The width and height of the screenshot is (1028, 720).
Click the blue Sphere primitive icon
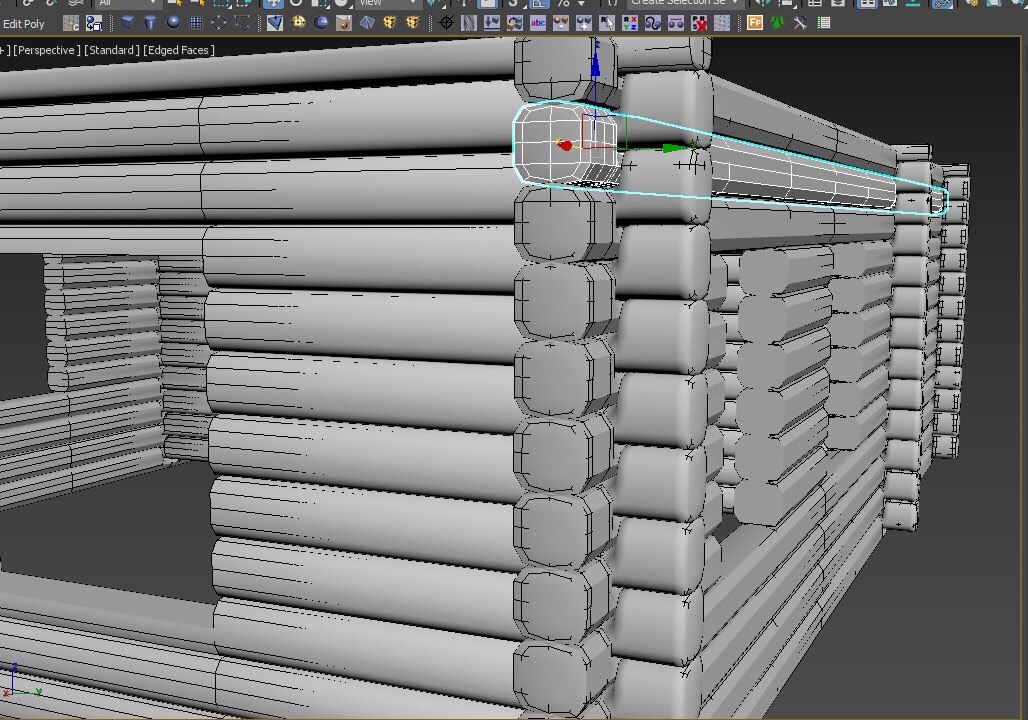(173, 23)
